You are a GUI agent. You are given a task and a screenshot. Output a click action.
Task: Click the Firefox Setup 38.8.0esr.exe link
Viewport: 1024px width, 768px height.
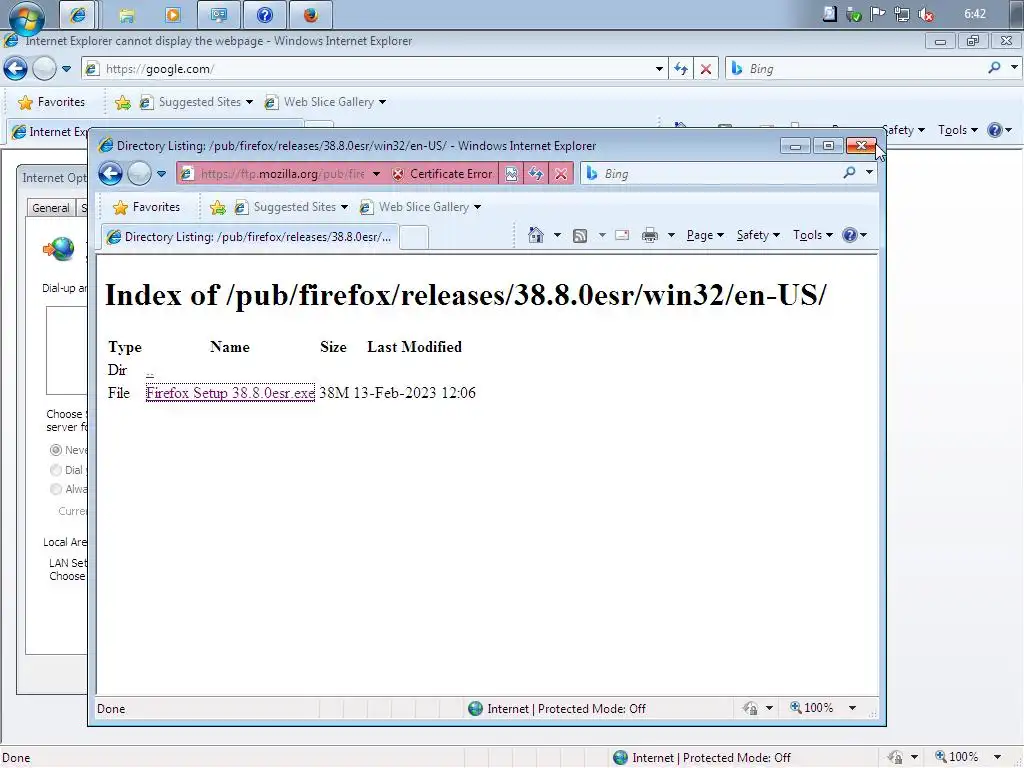[x=230, y=393]
